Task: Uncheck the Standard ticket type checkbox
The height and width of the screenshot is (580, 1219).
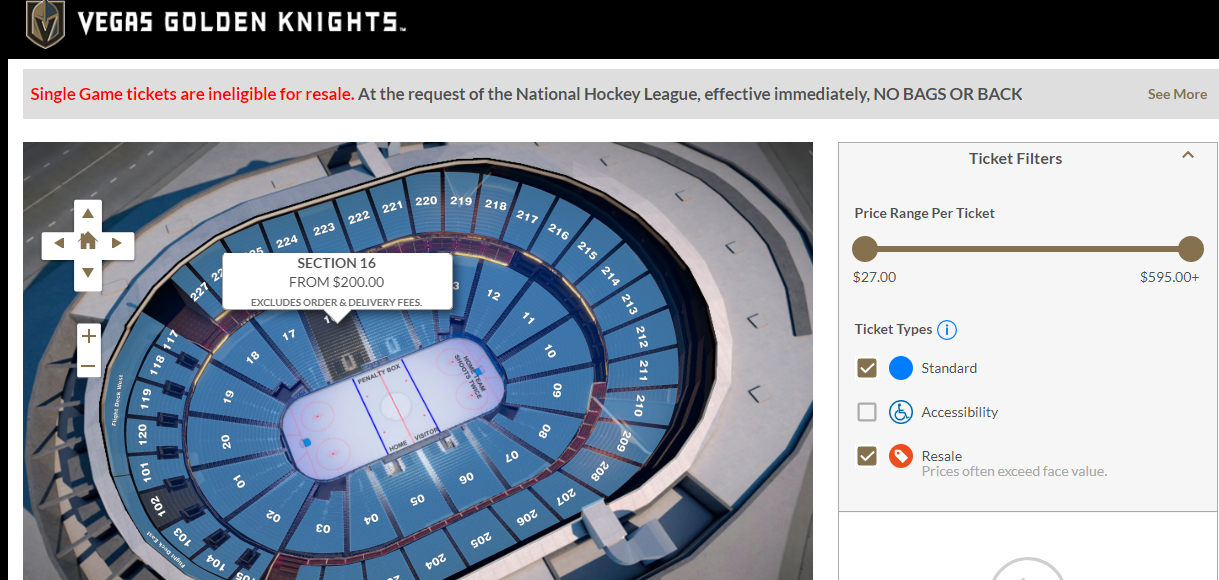Action: coord(867,368)
